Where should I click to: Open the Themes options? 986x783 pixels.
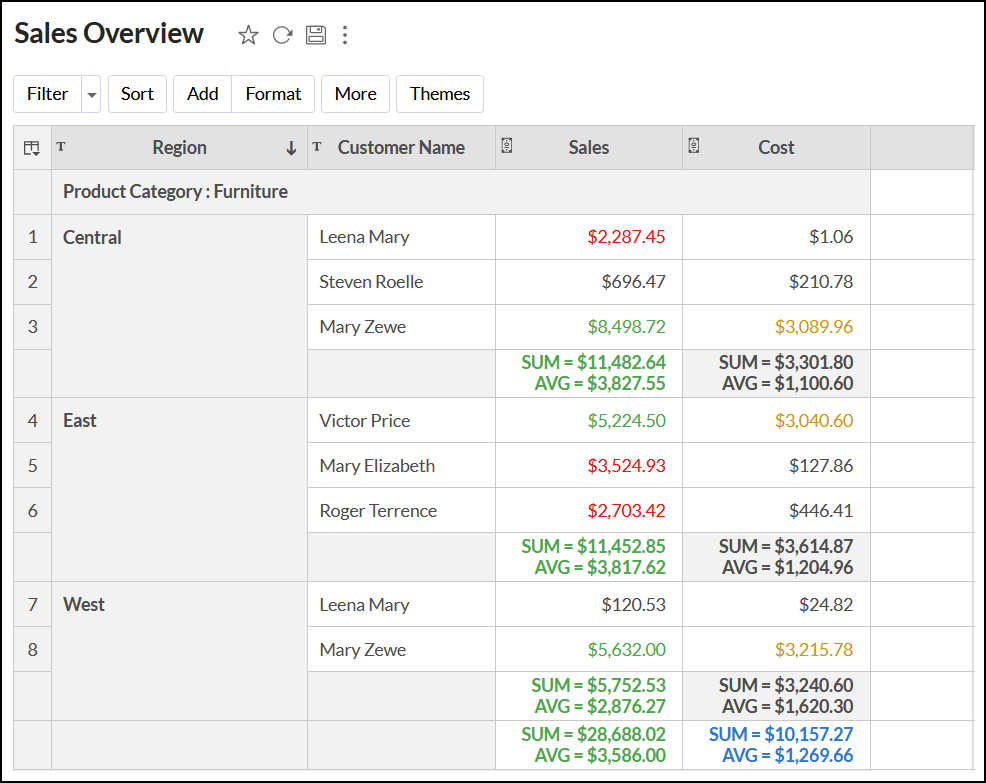[x=440, y=94]
